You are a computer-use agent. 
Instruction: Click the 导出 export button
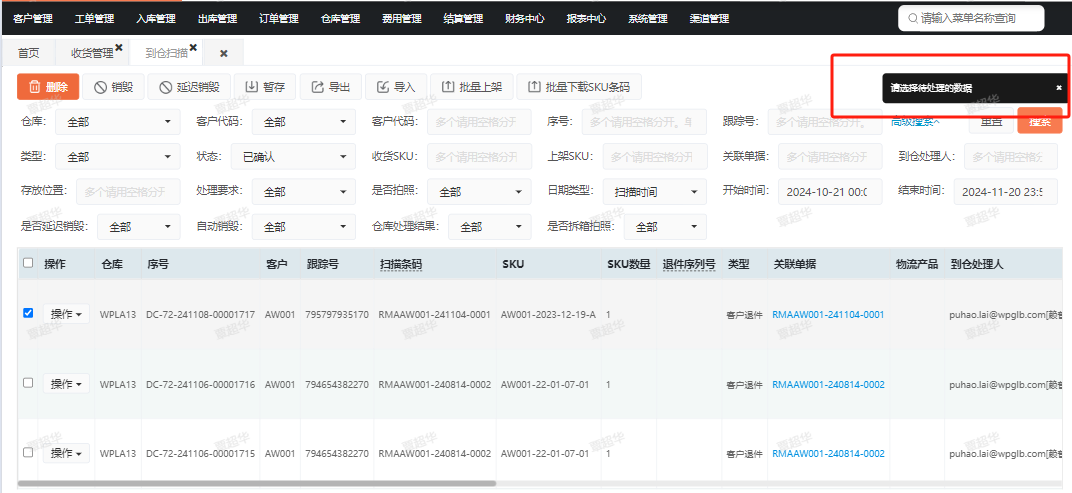[331, 87]
